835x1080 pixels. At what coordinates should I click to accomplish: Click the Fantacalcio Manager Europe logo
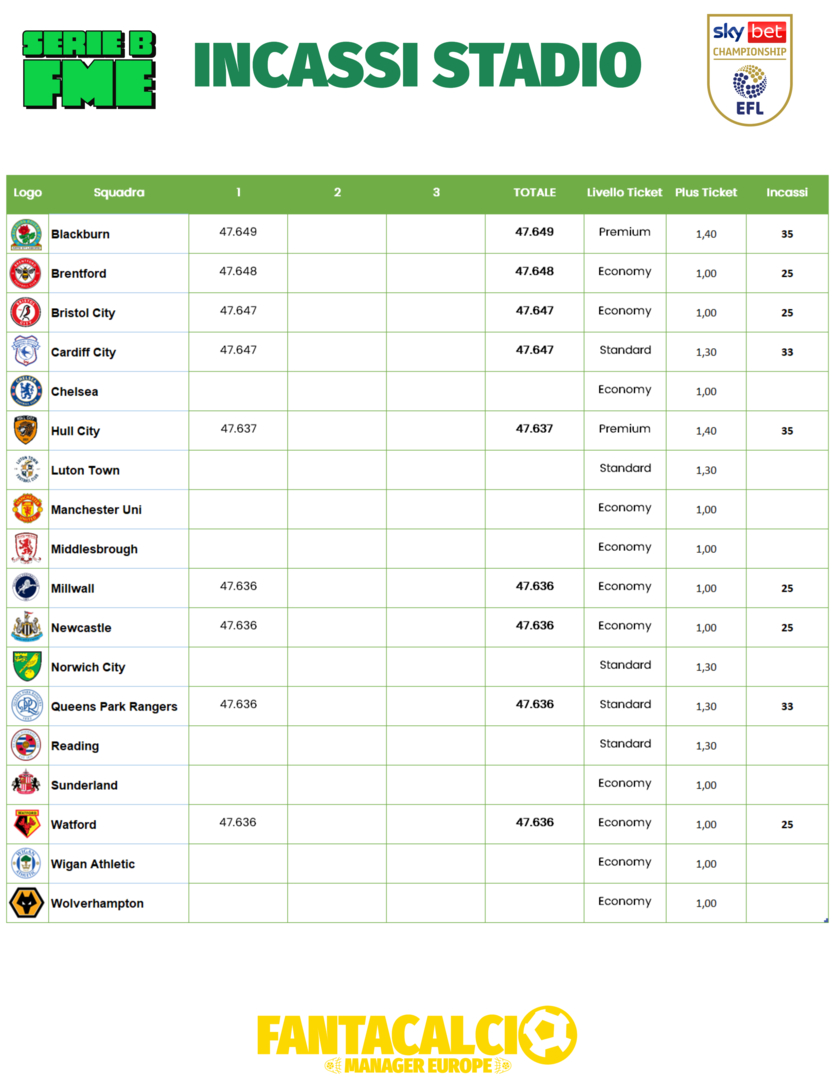click(417, 1040)
